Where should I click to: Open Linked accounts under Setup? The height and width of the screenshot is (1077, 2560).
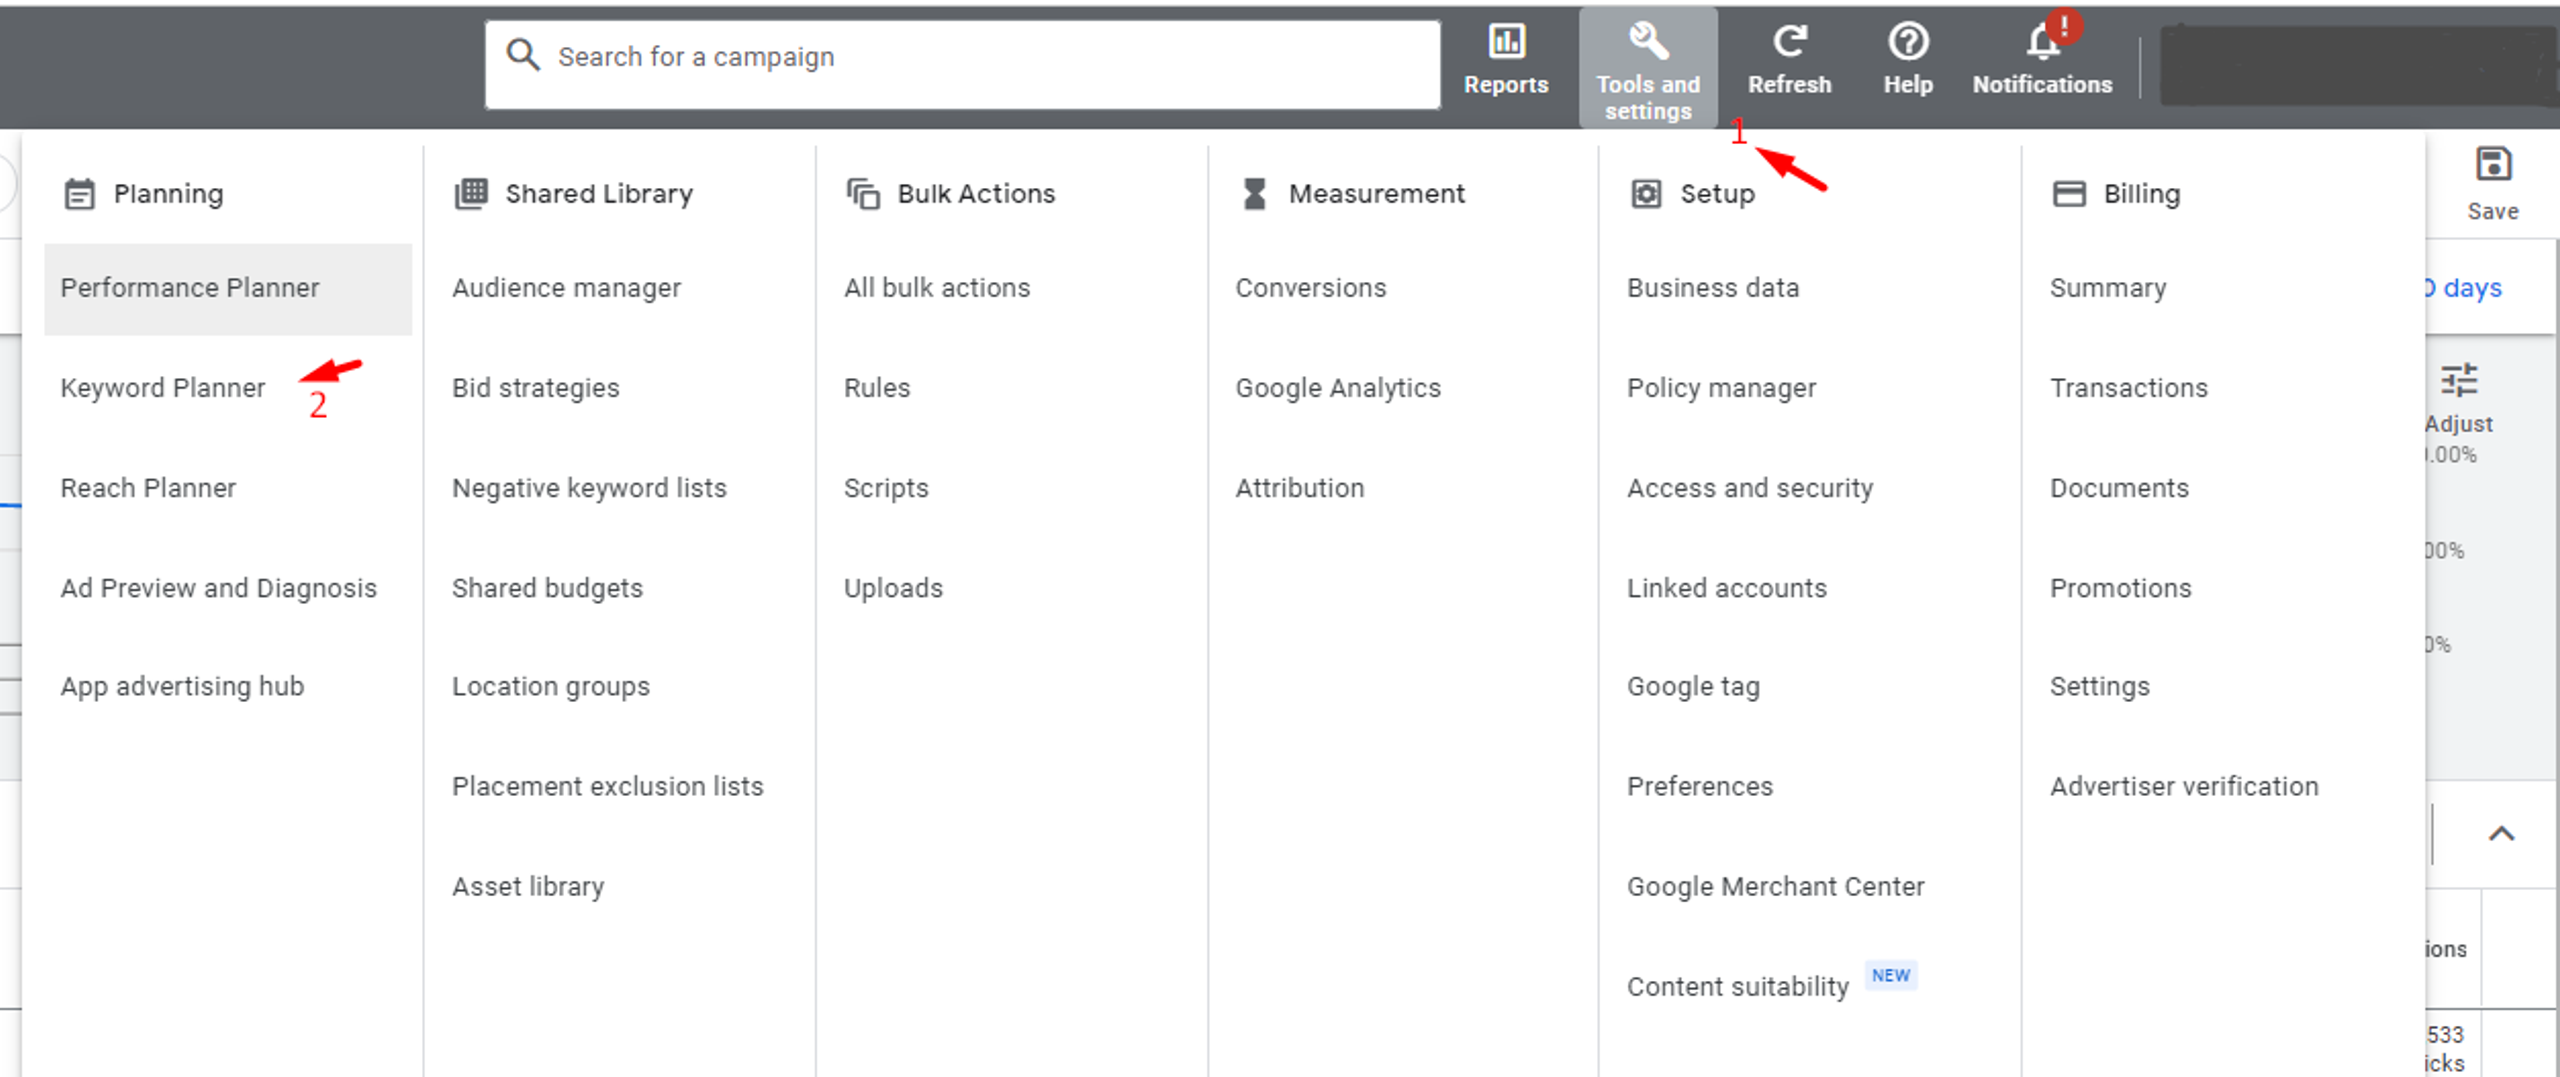point(1726,588)
